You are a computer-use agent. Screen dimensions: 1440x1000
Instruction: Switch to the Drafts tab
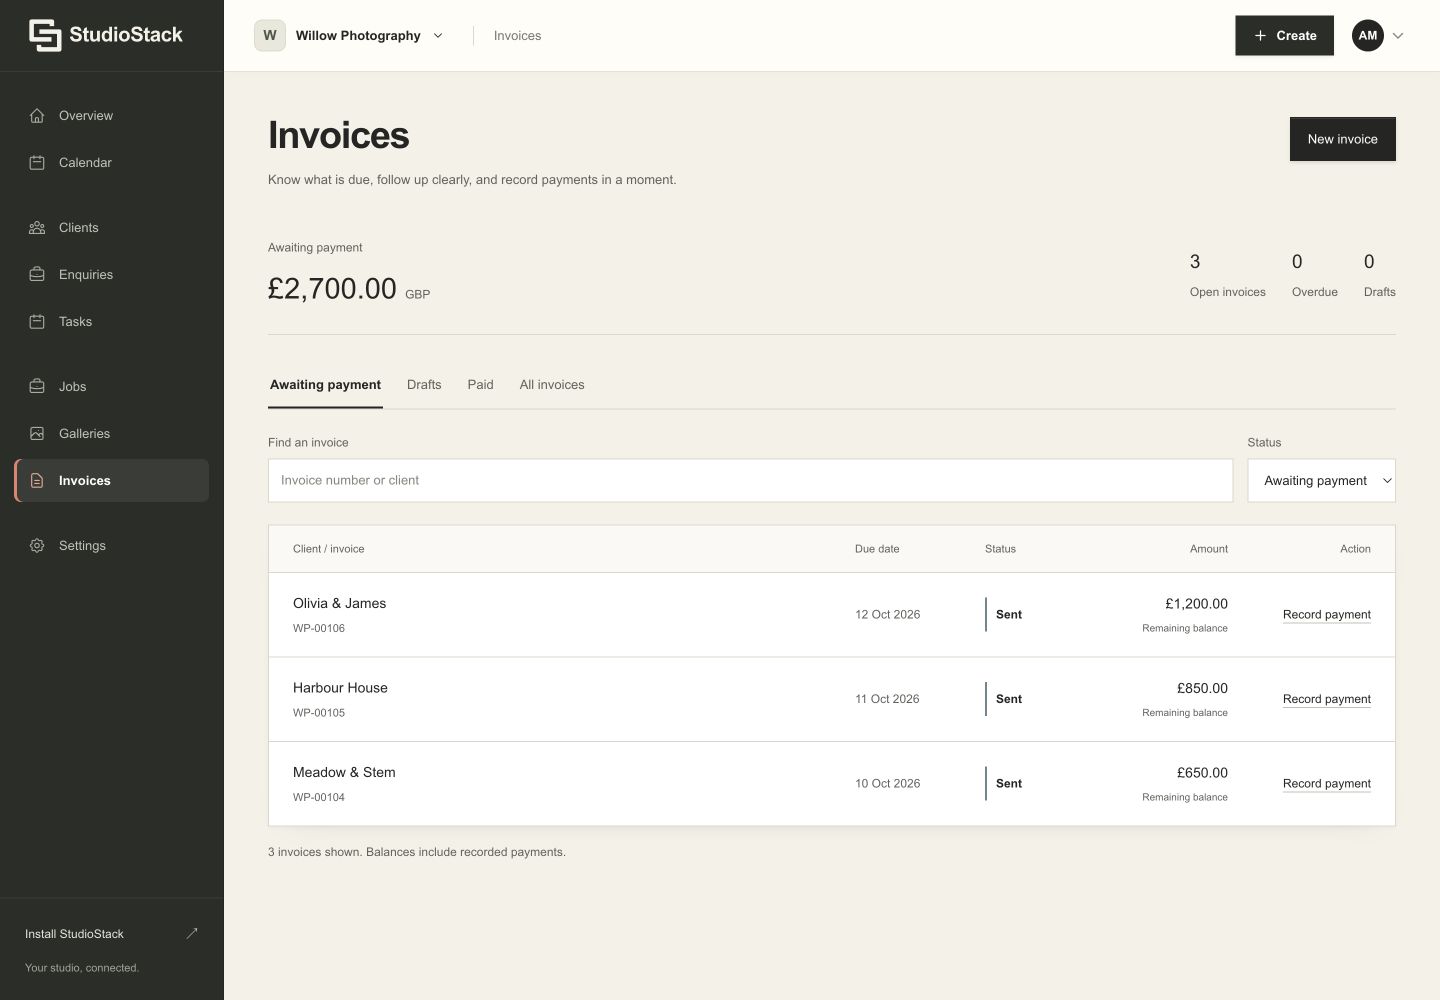[424, 385]
